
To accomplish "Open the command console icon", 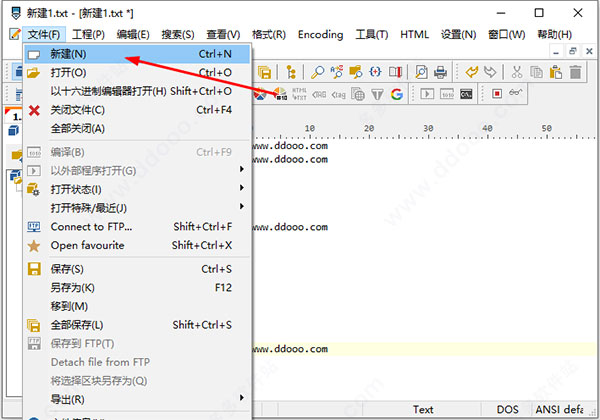I will 466,94.
